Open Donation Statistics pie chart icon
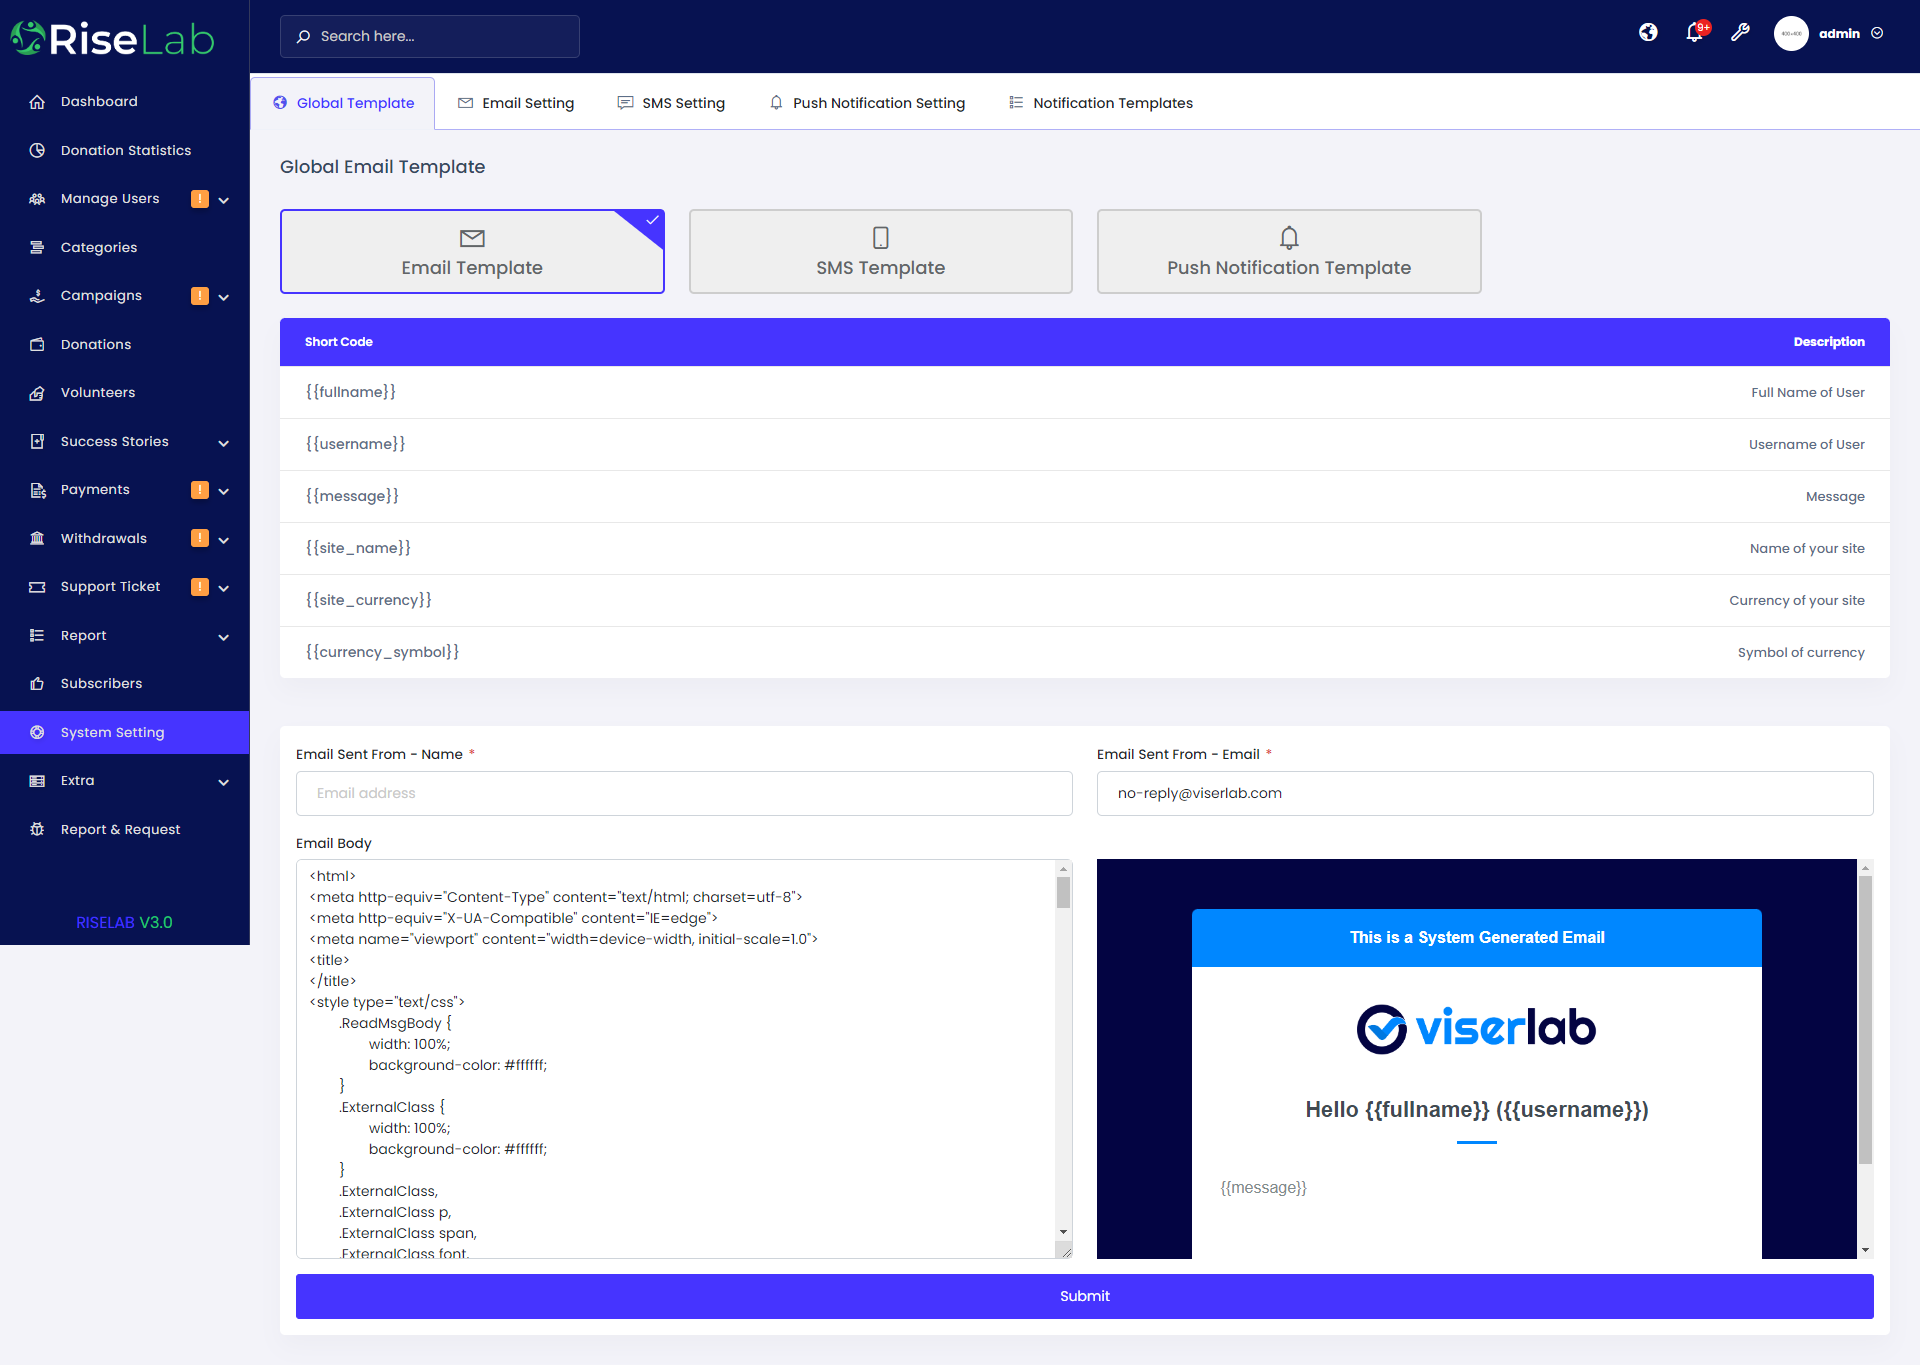The height and width of the screenshot is (1365, 1920). [x=37, y=150]
